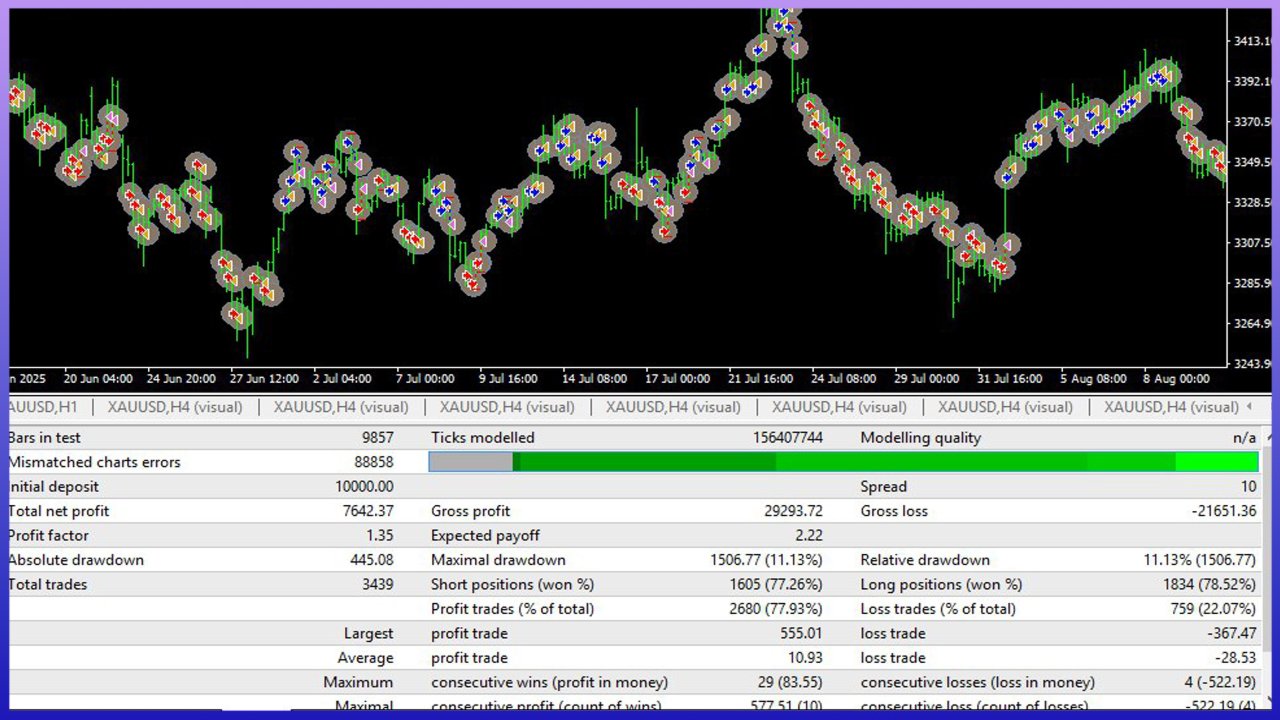
Task: Click 'Loss trades (% of total)' label
Action: tap(938, 609)
